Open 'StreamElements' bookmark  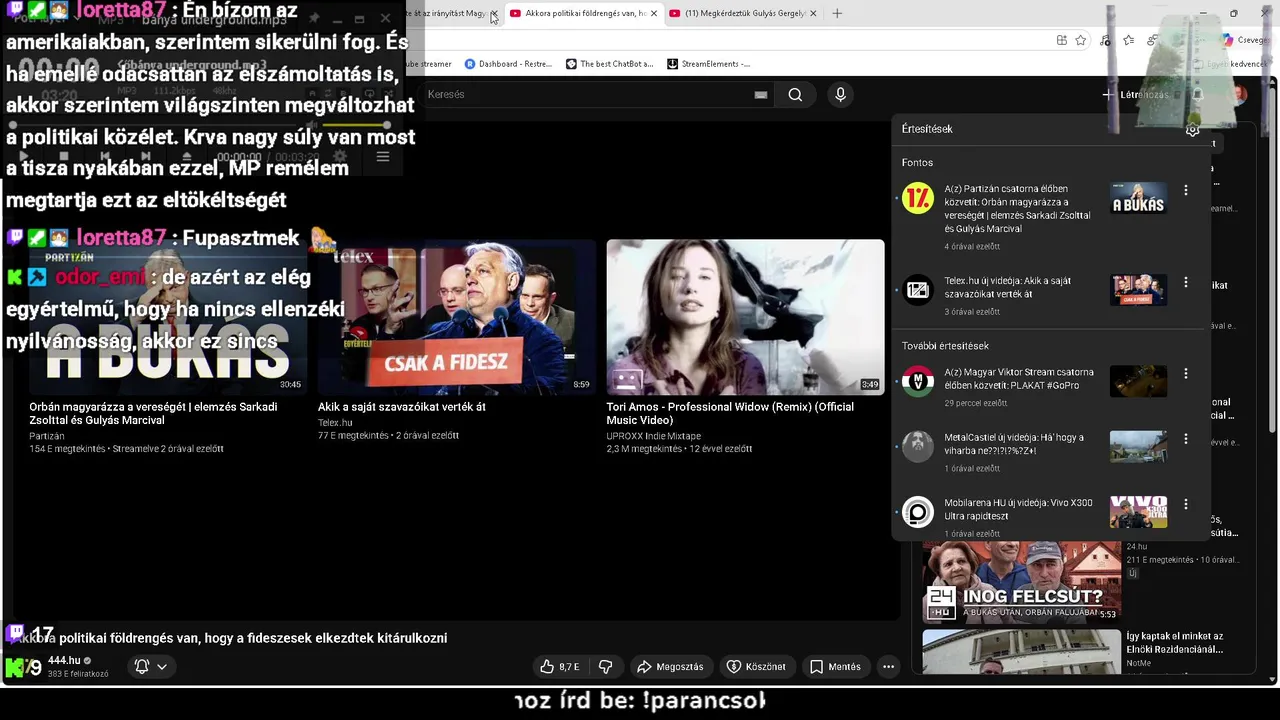point(708,63)
